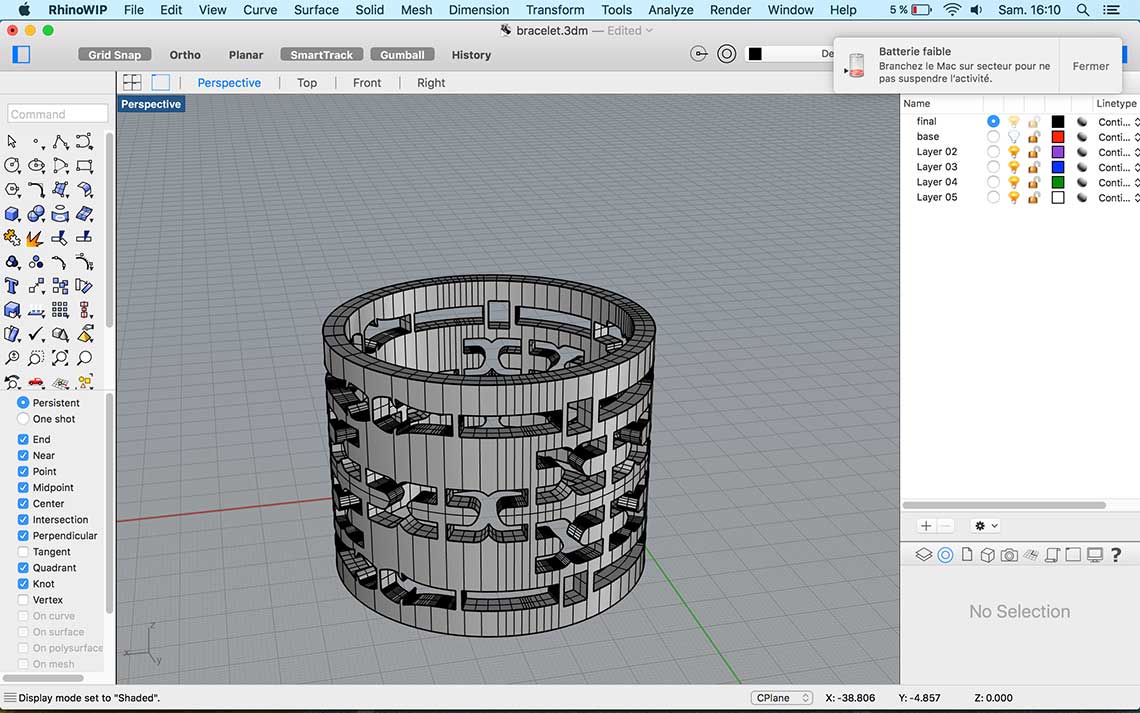
Task: Select the One shot snap mode
Action: (23, 419)
